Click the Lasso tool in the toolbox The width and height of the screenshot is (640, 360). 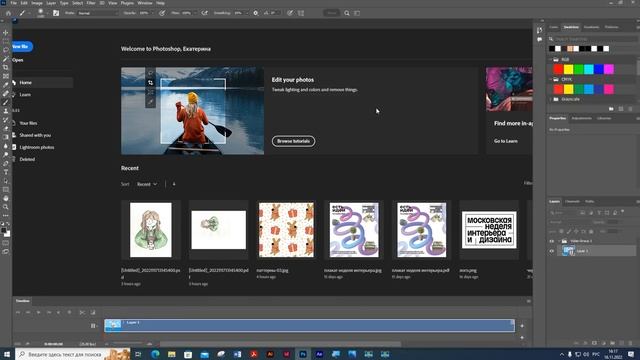point(6,50)
